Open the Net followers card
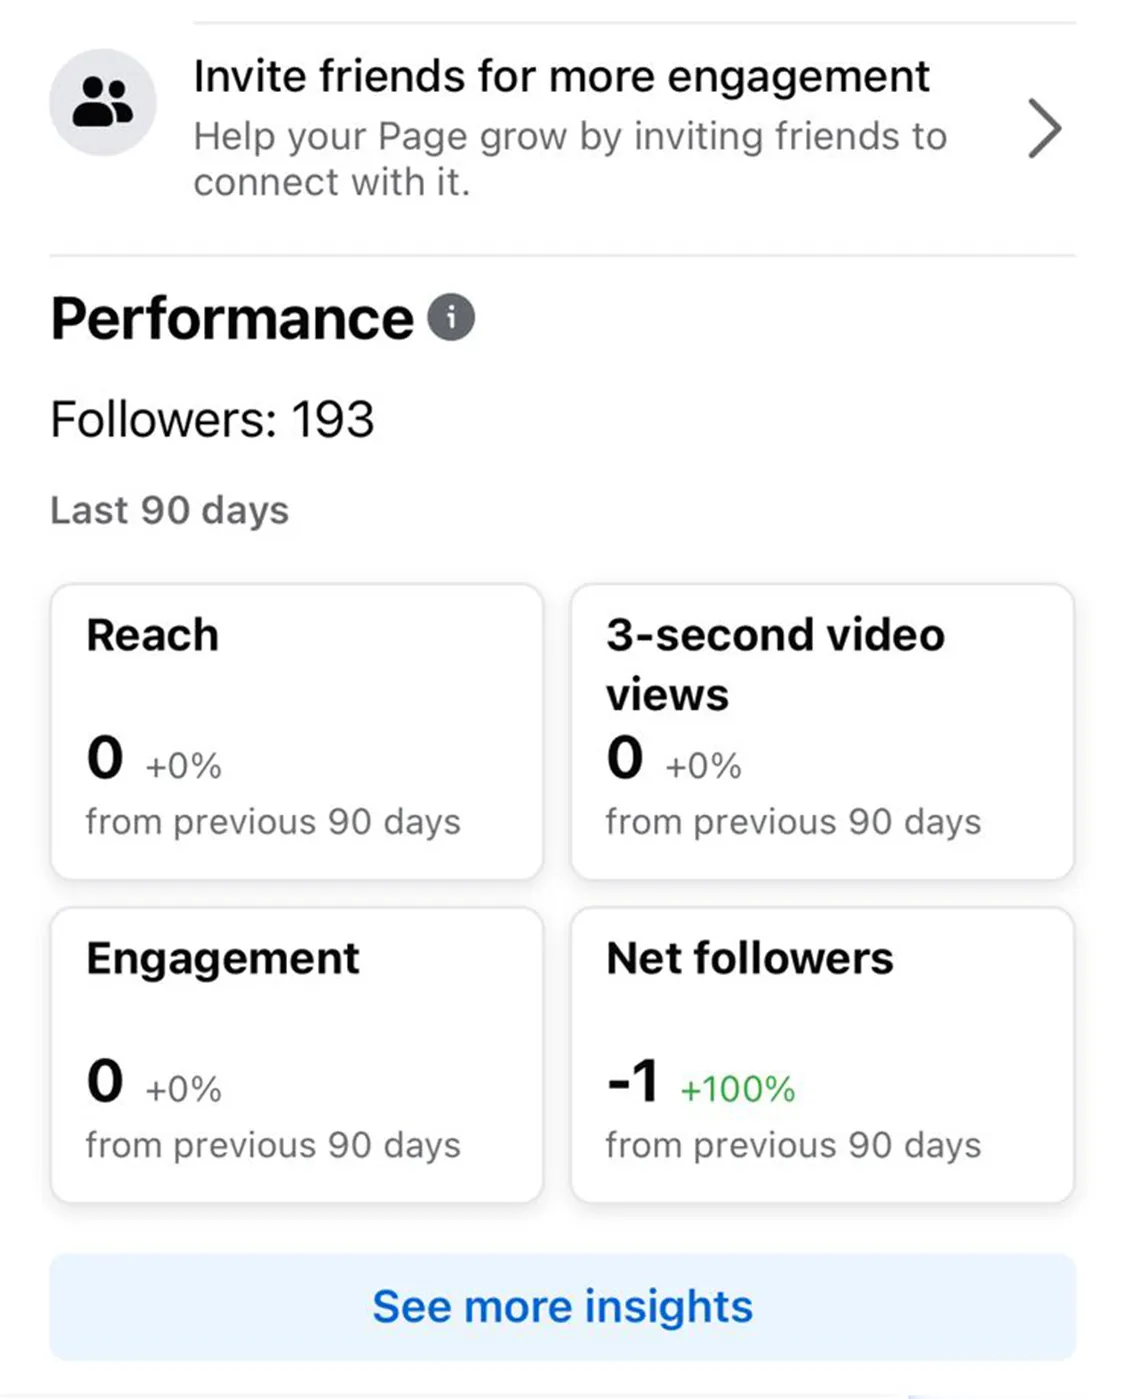Screen dimensions: 1125x1399 coord(822,1055)
